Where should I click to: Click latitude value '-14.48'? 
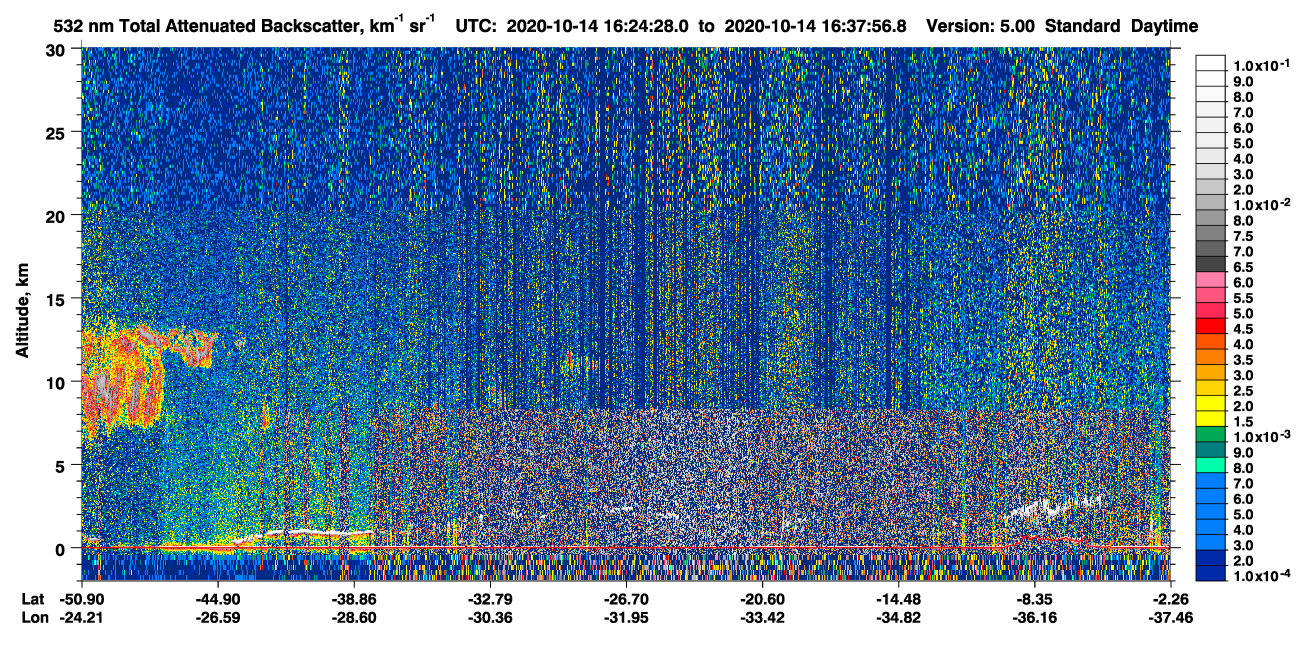897,598
